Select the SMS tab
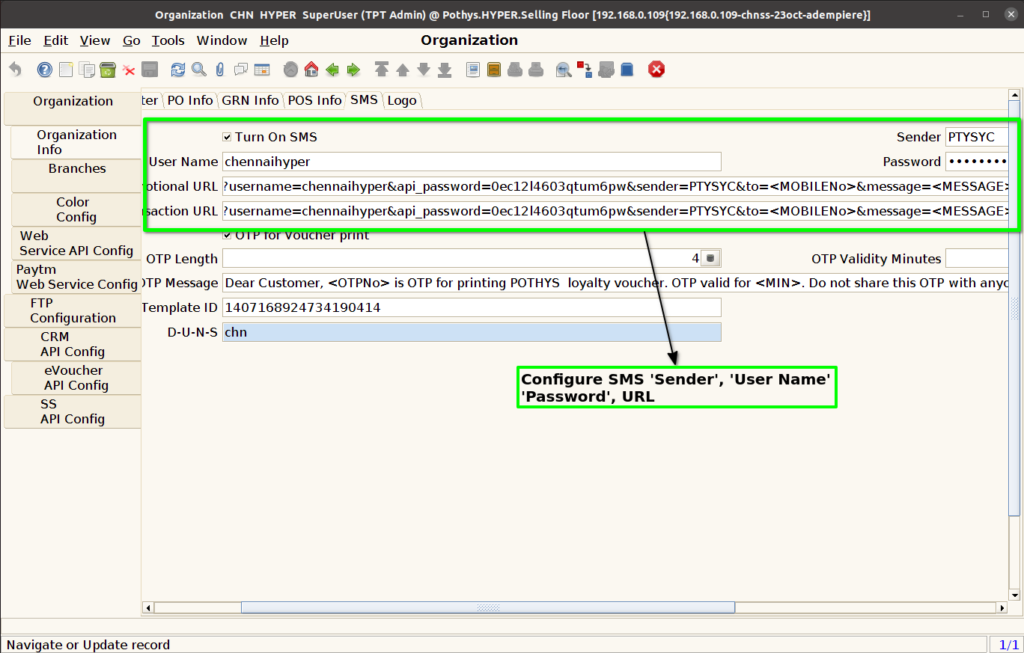Viewport: 1024px width, 653px height. 364,100
